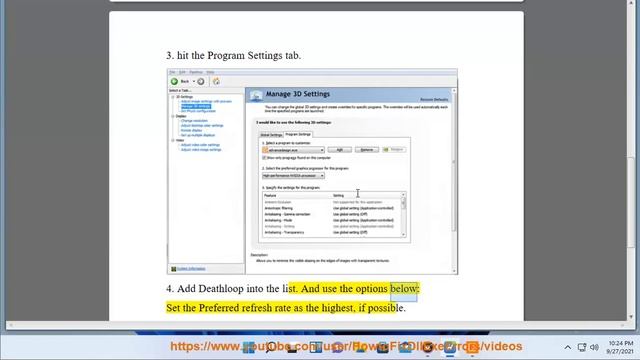Click the 'Antialiasing - Transparency' feature row
The image size is (640, 360).
(332, 233)
